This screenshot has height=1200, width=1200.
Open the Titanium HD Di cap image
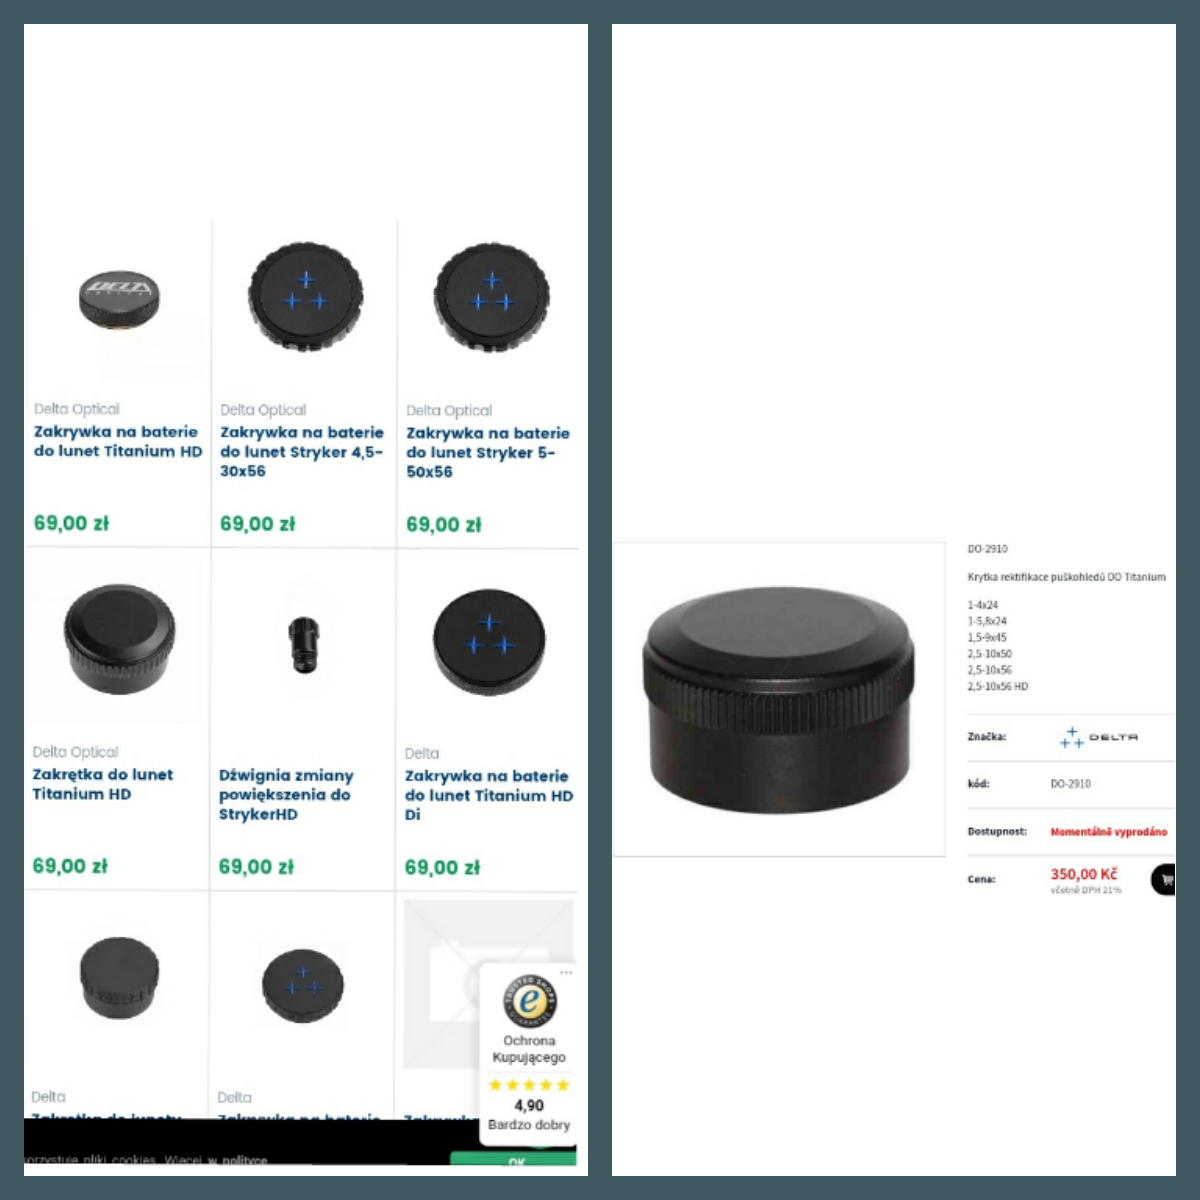pos(489,641)
